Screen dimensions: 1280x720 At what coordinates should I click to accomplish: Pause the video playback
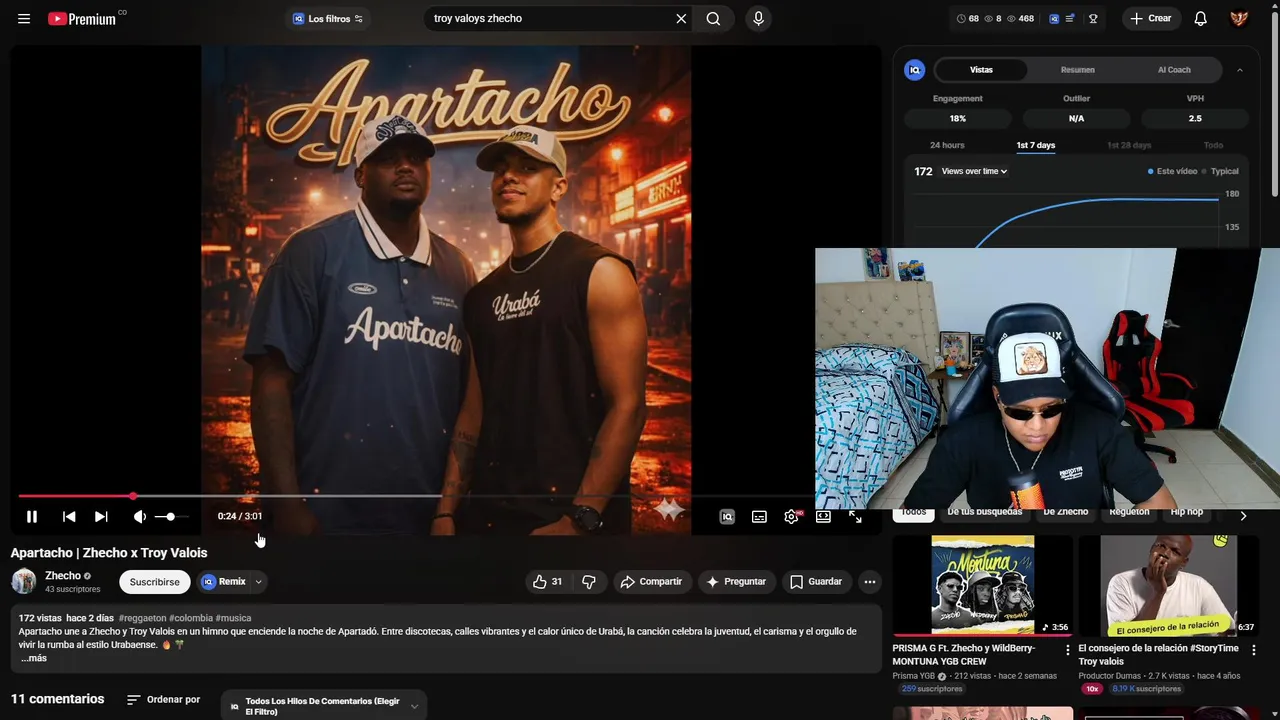coord(32,517)
